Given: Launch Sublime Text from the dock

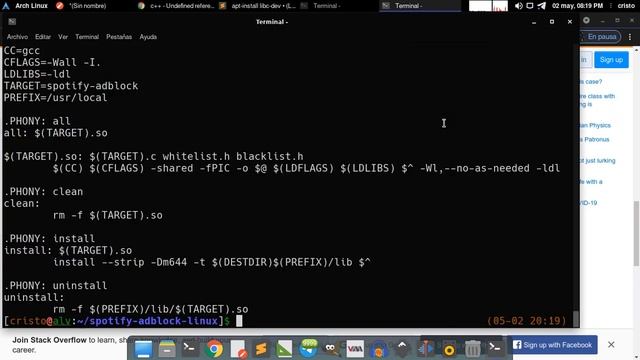Looking at the screenshot, I should coord(261,349).
